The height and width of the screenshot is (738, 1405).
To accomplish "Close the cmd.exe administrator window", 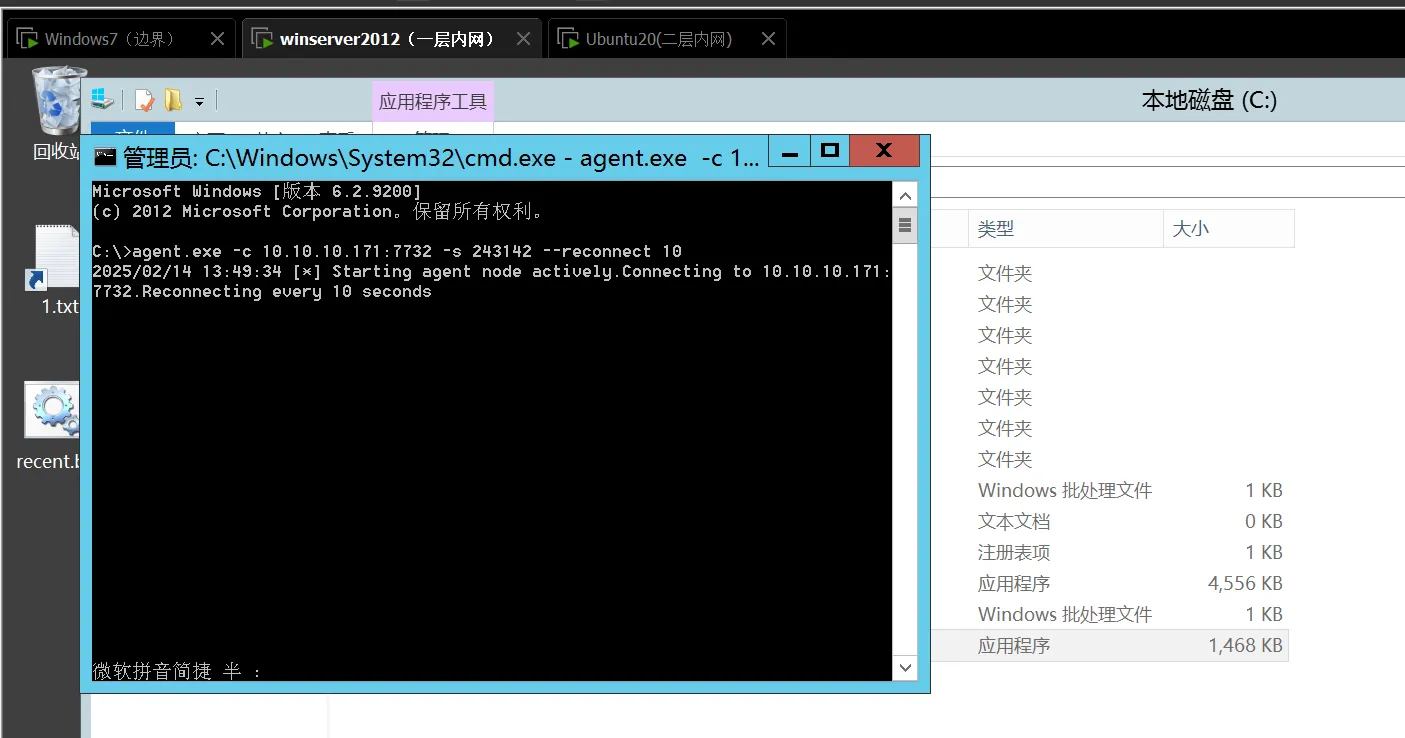I will pyautogui.click(x=883, y=151).
